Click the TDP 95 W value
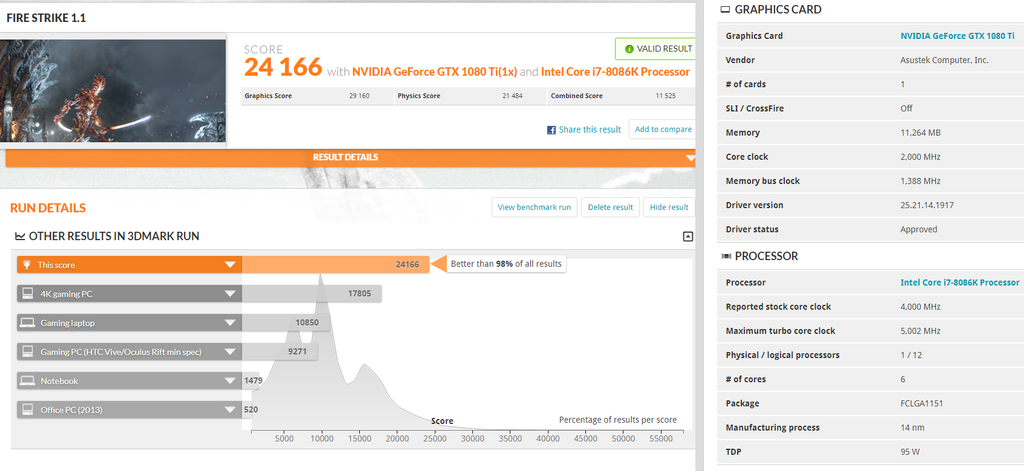 click(910, 451)
